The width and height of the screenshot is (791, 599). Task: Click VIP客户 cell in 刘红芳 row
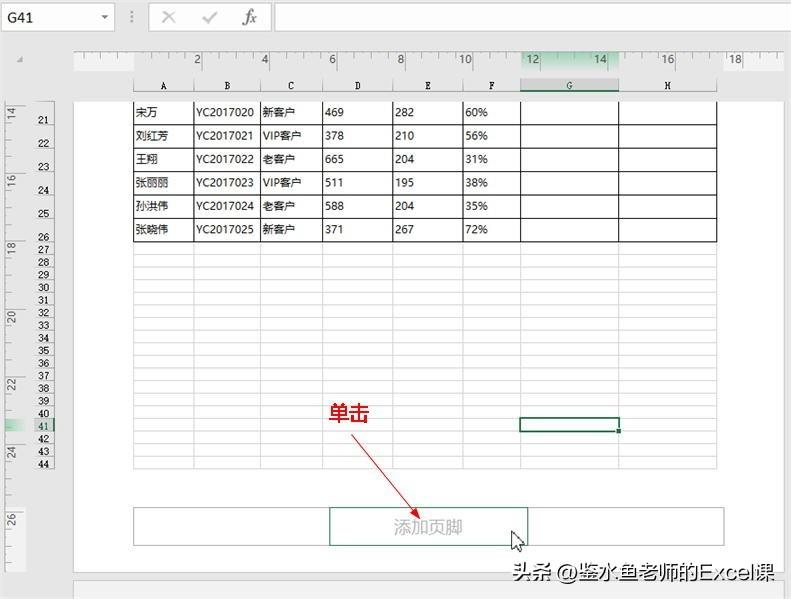coord(291,136)
